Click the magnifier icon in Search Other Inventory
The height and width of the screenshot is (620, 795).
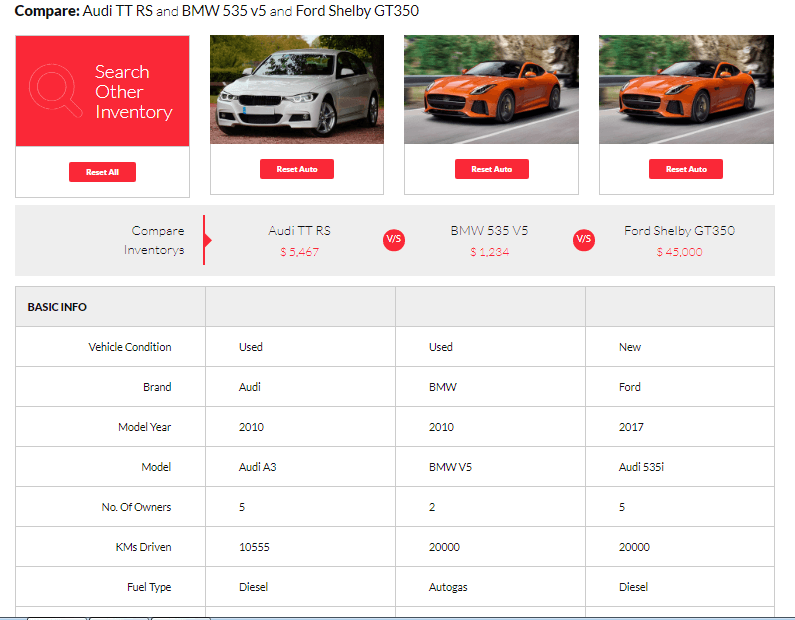coord(55,90)
